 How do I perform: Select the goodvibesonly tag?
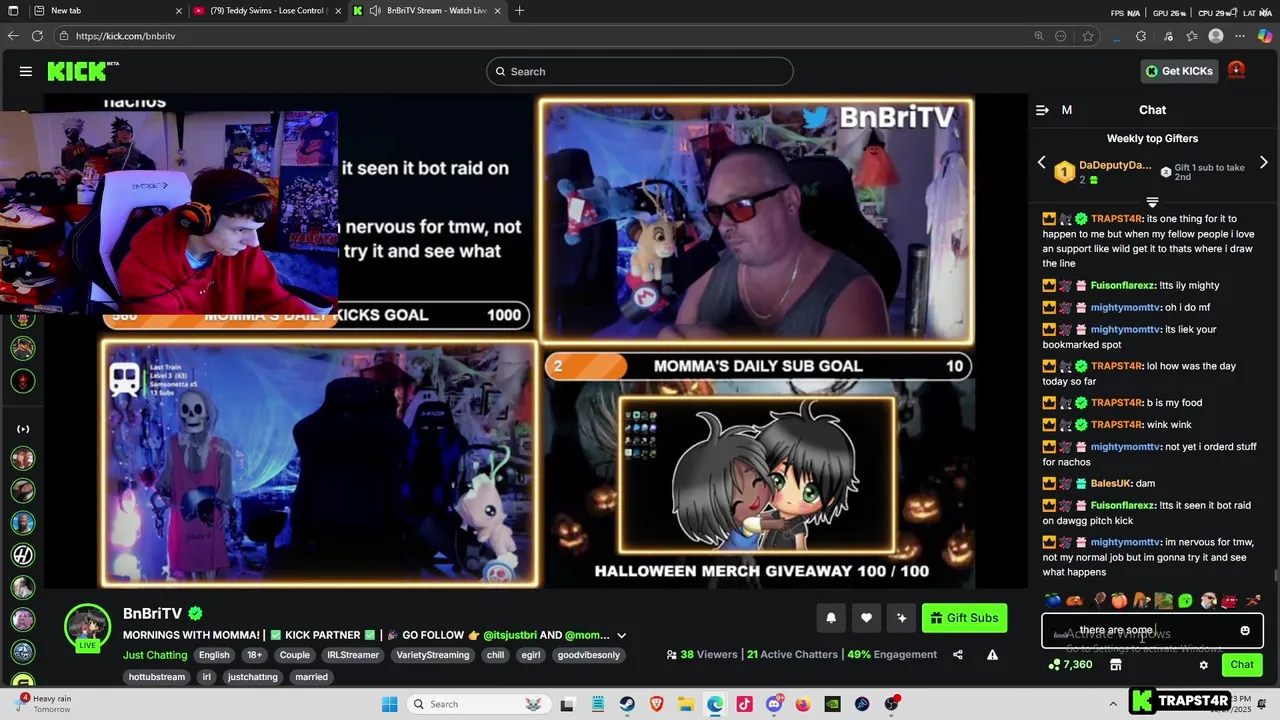[589, 655]
